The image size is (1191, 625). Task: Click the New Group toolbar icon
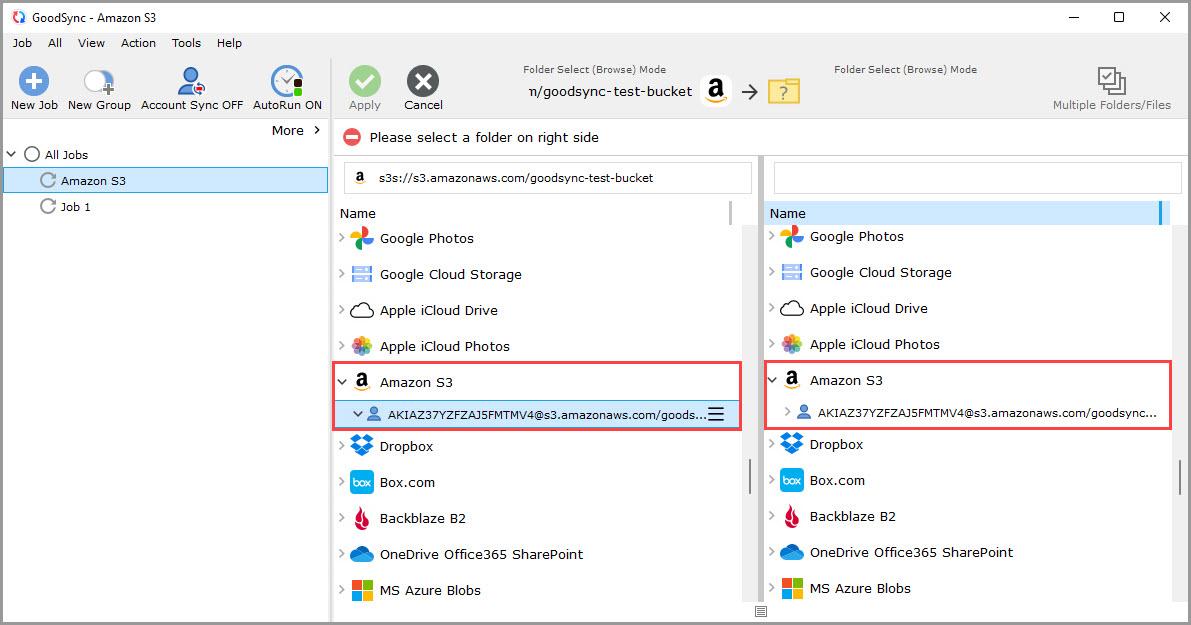tap(99, 82)
